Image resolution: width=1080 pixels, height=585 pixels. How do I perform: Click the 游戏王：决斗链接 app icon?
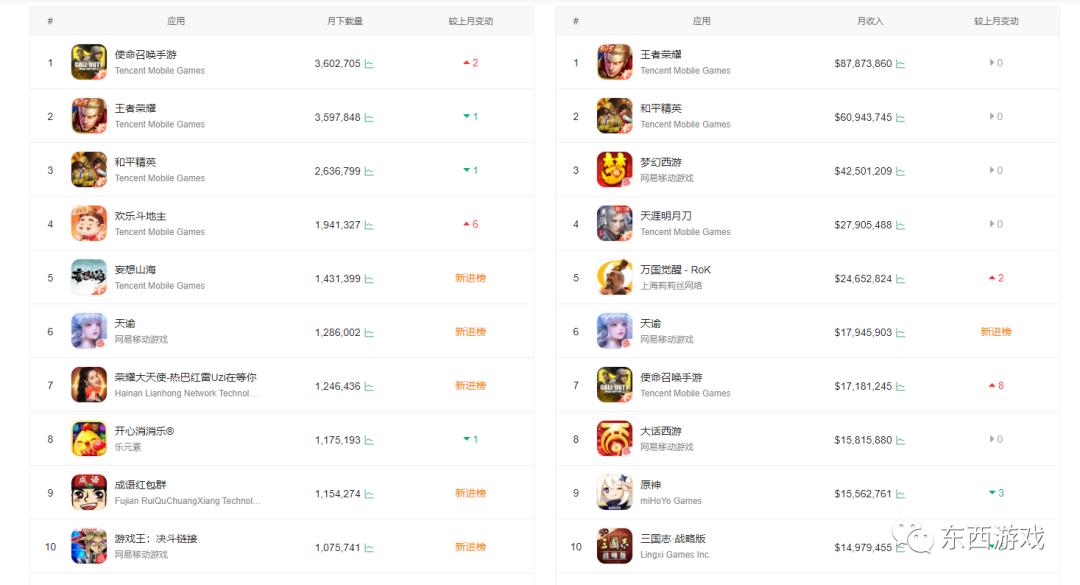click(x=89, y=546)
